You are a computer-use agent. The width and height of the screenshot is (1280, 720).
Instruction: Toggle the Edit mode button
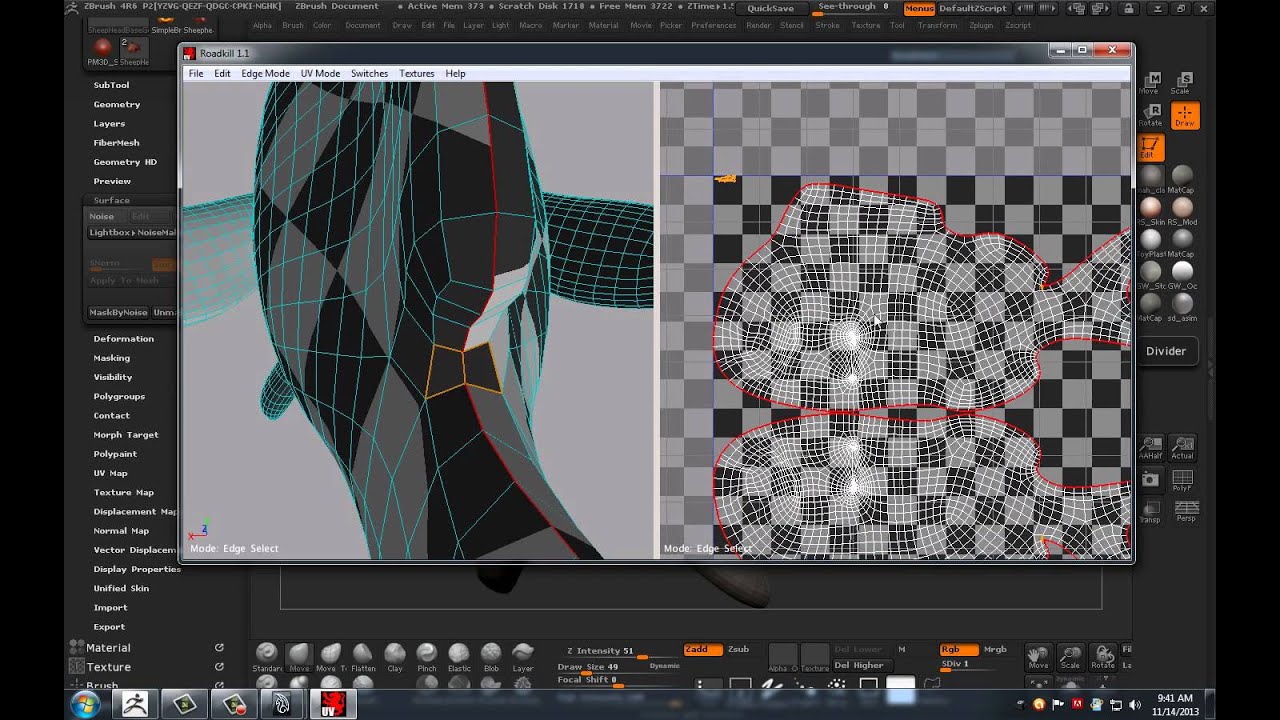click(x=1150, y=148)
